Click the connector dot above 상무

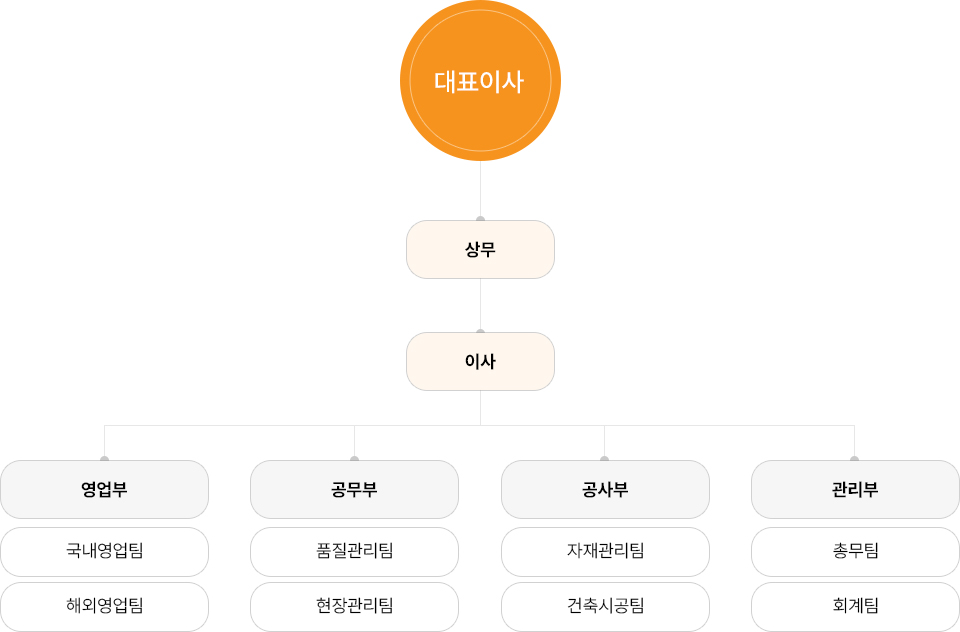480,219
